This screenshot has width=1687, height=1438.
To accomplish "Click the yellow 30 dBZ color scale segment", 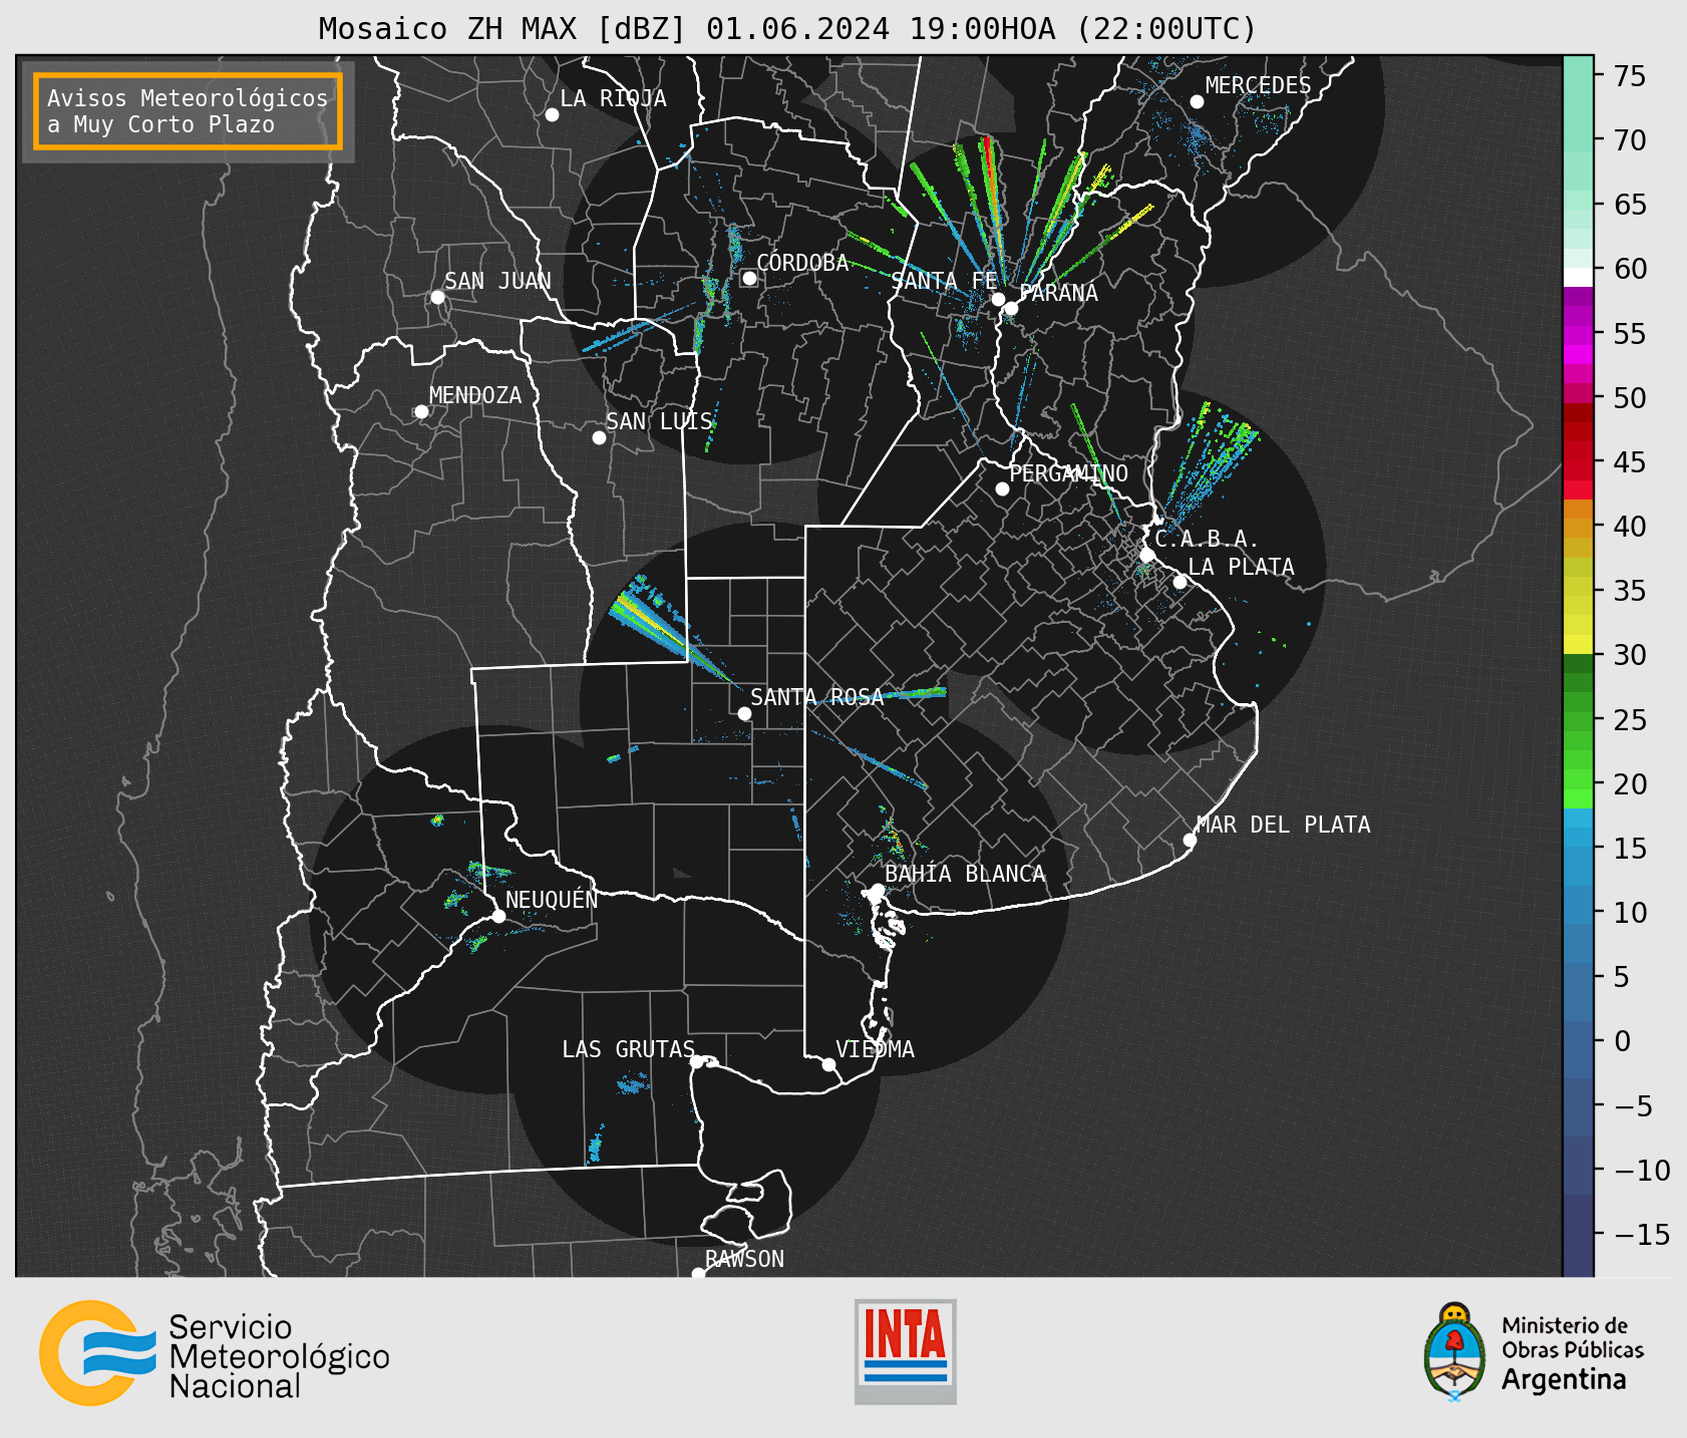I will (x=1578, y=644).
